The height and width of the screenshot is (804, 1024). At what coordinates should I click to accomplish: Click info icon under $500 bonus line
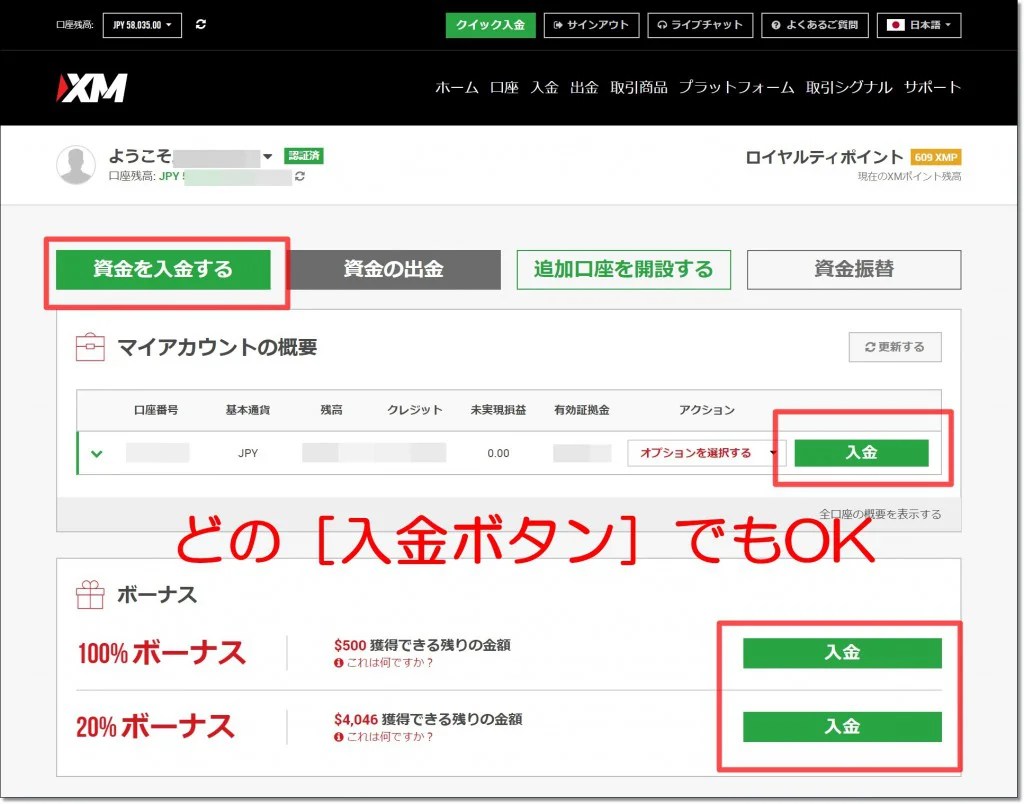(x=338, y=663)
